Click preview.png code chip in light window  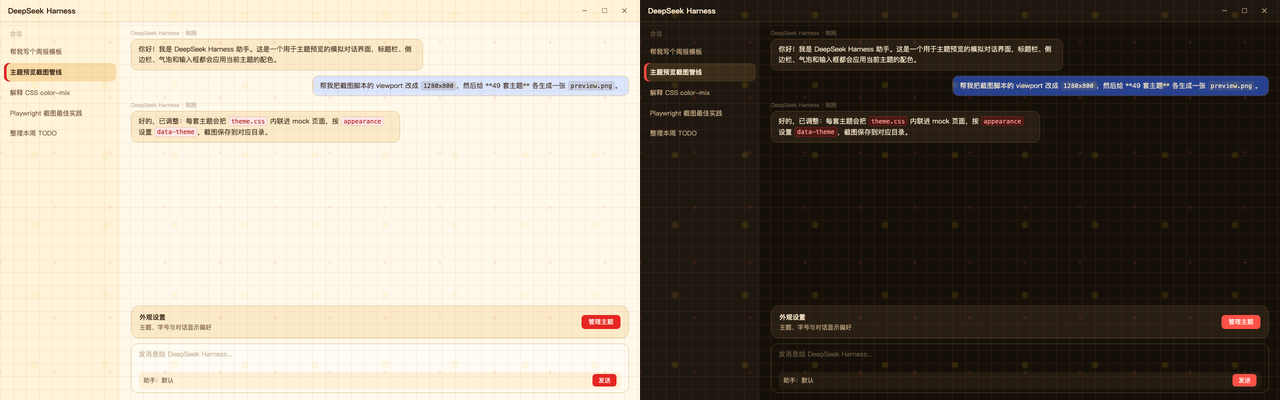[x=591, y=86]
